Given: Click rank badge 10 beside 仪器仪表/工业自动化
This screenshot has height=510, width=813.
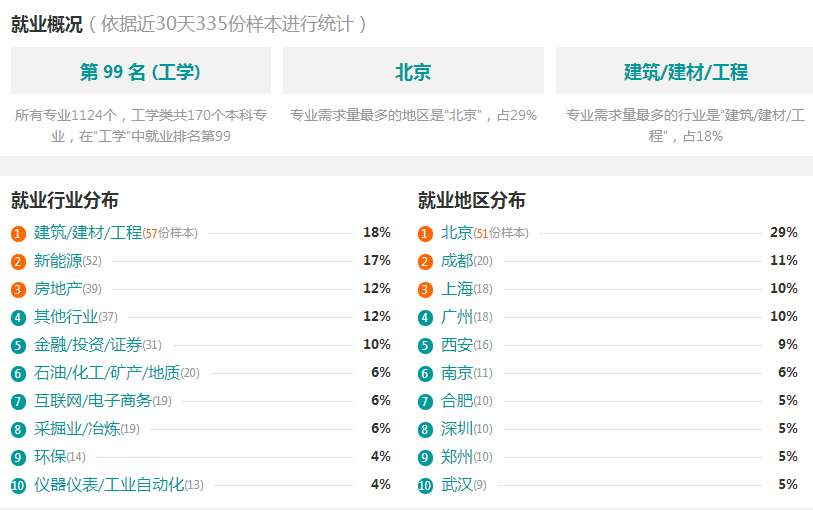Looking at the screenshot, I should (18, 486).
